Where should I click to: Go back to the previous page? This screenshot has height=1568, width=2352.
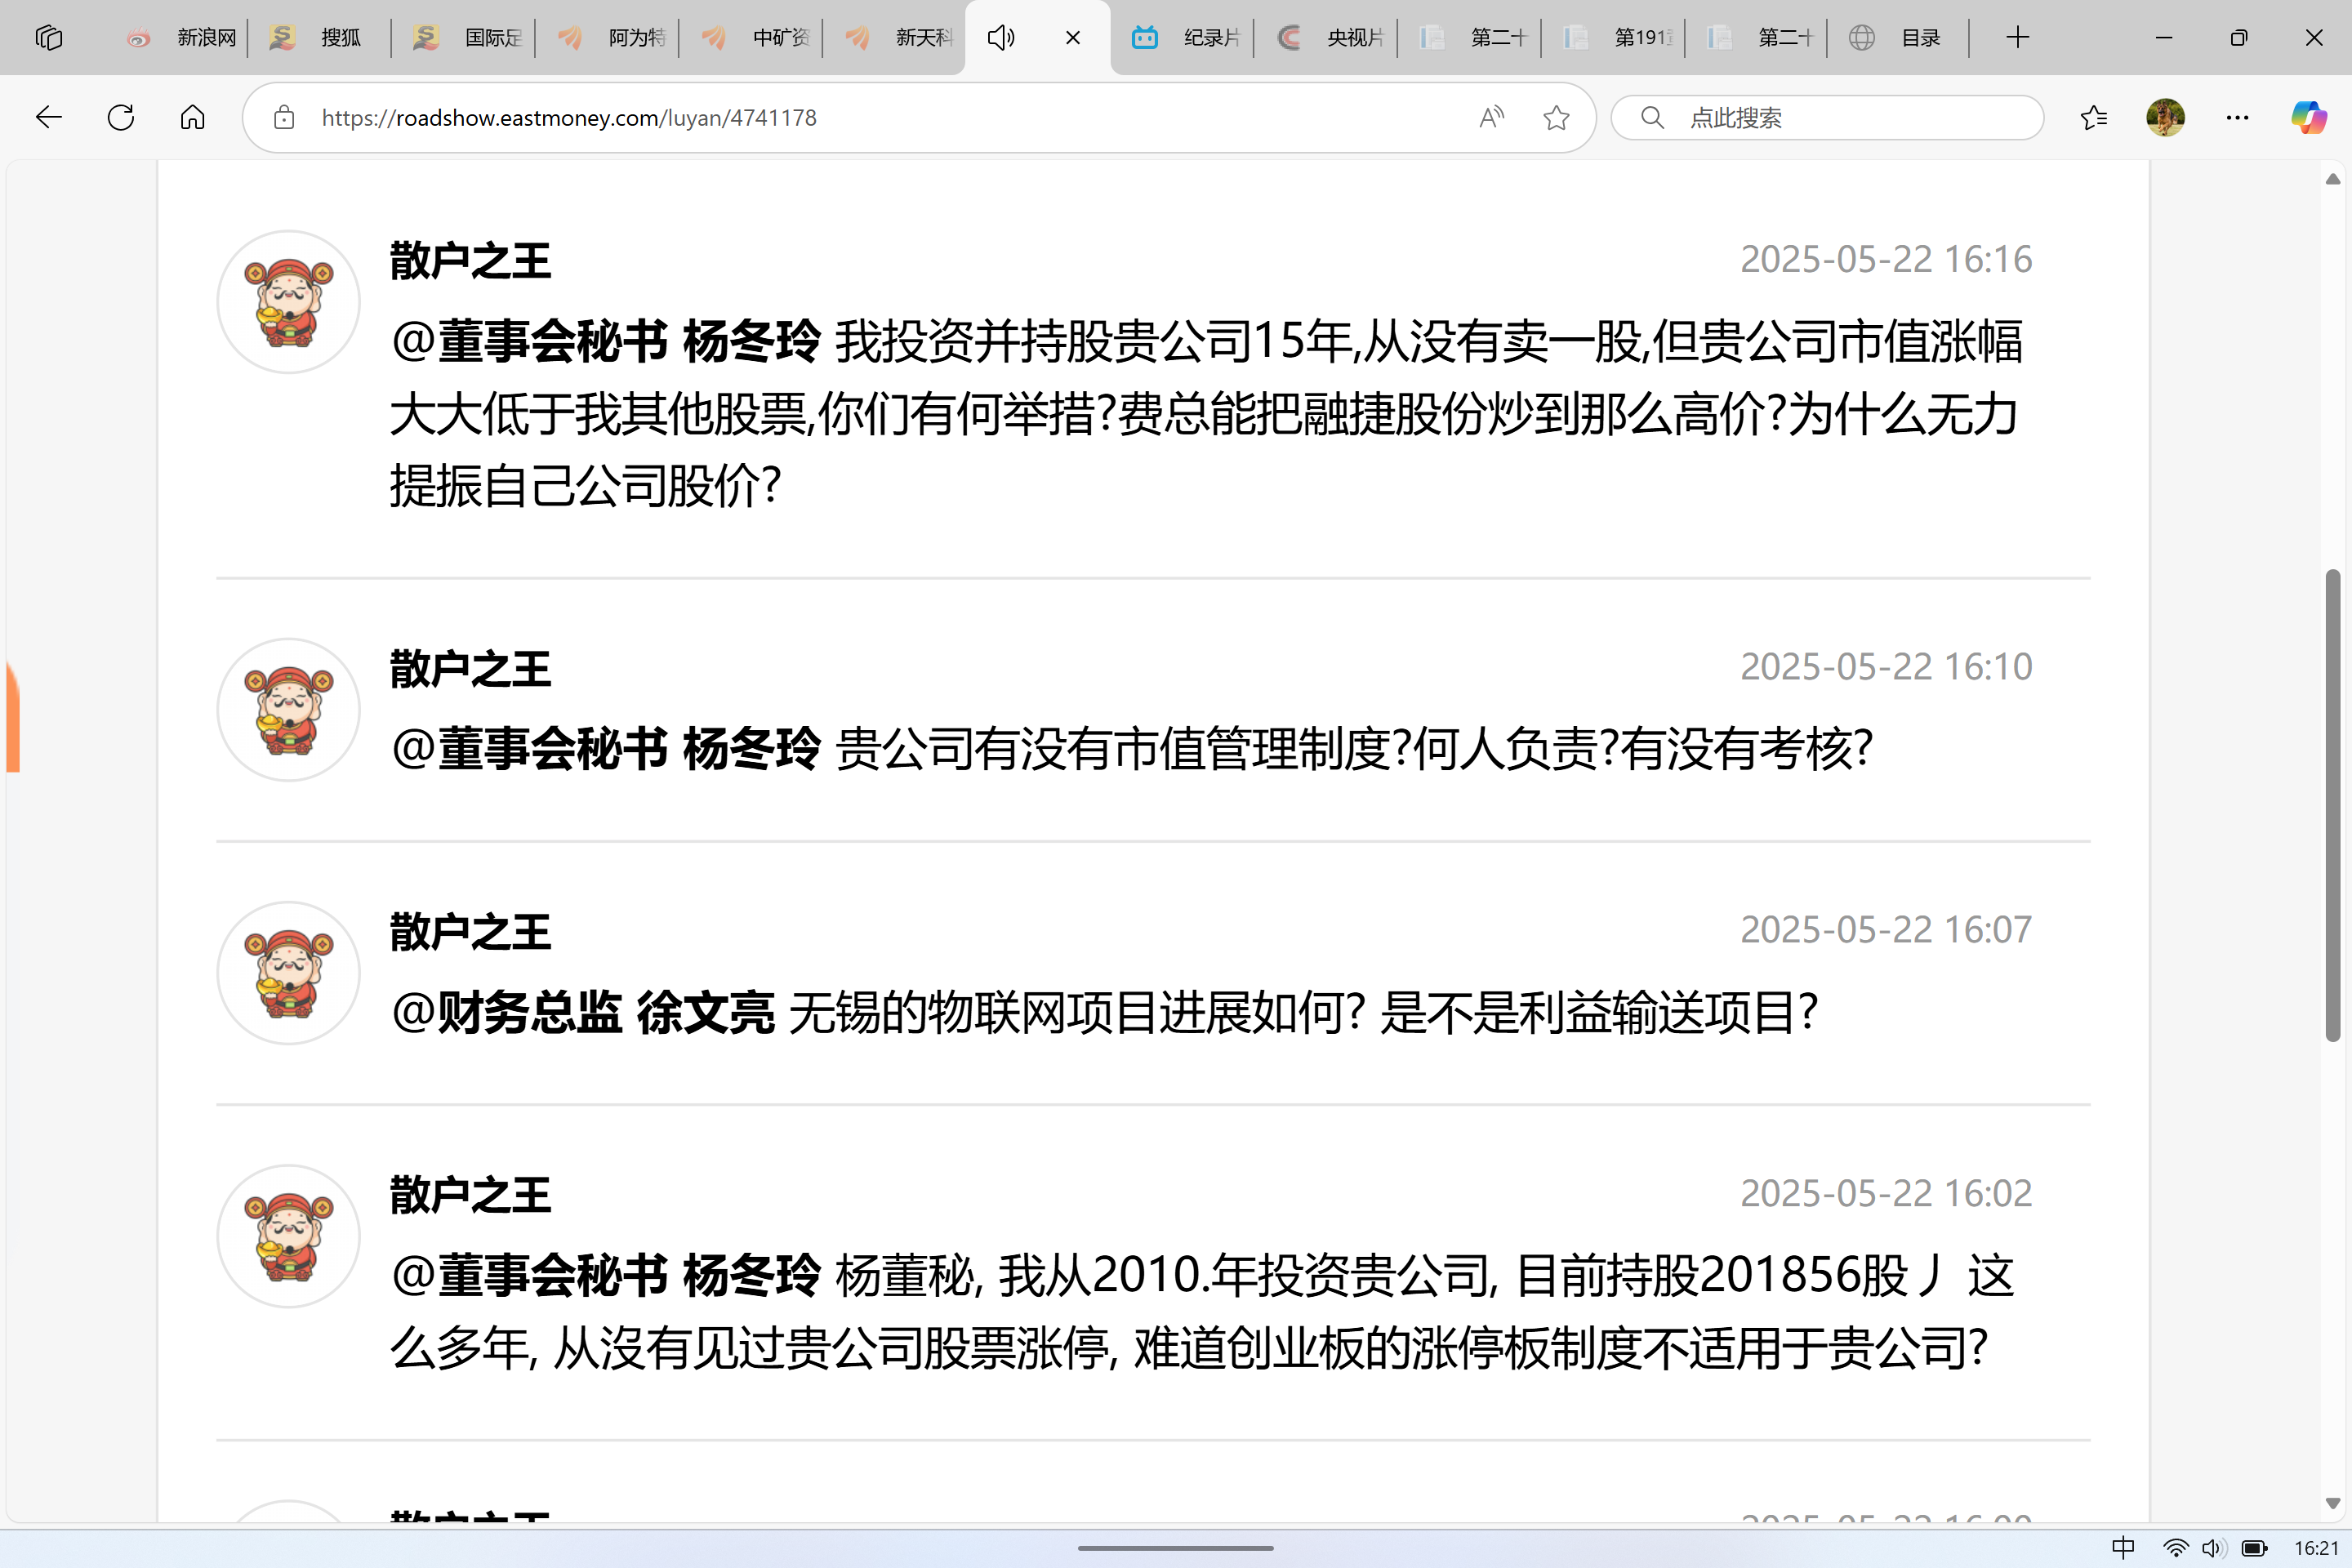point(48,118)
